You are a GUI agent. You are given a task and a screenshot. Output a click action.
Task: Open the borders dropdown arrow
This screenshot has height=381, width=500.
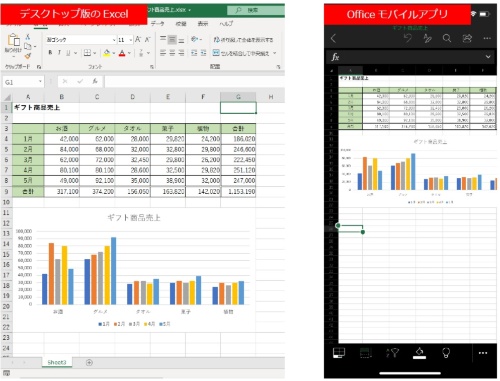[95, 53]
